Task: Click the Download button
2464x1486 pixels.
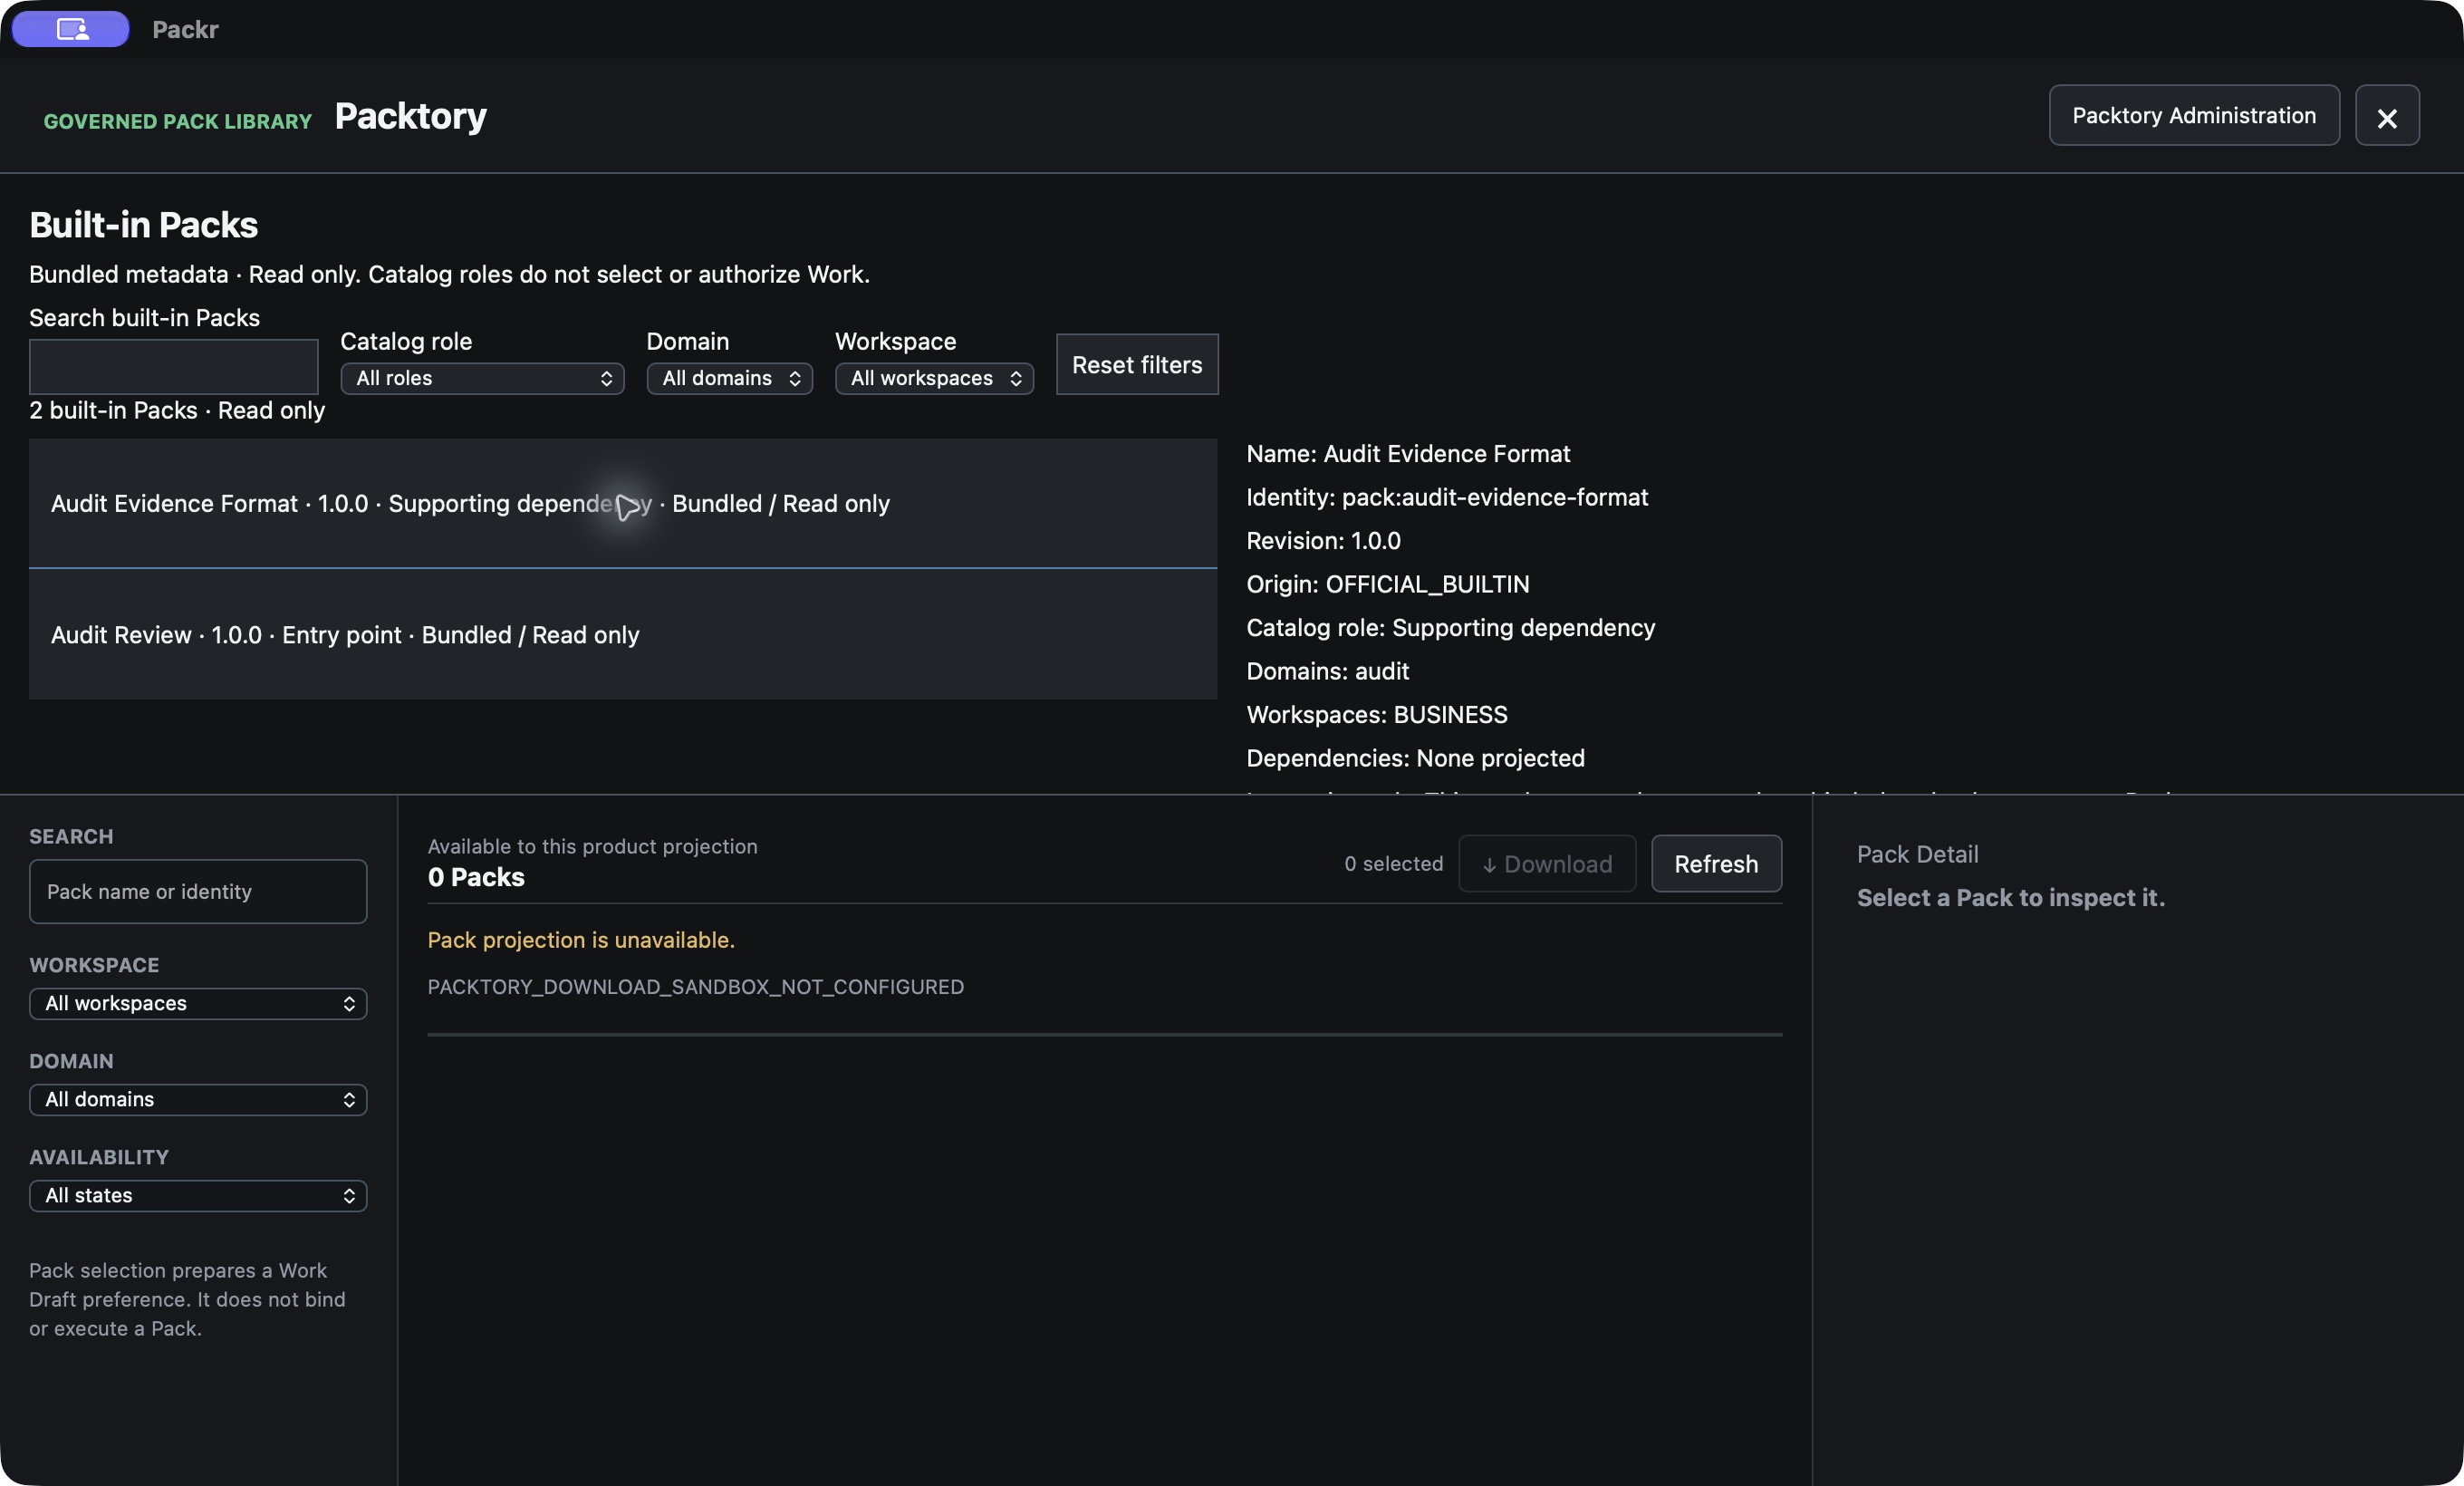Action: pos(1546,864)
